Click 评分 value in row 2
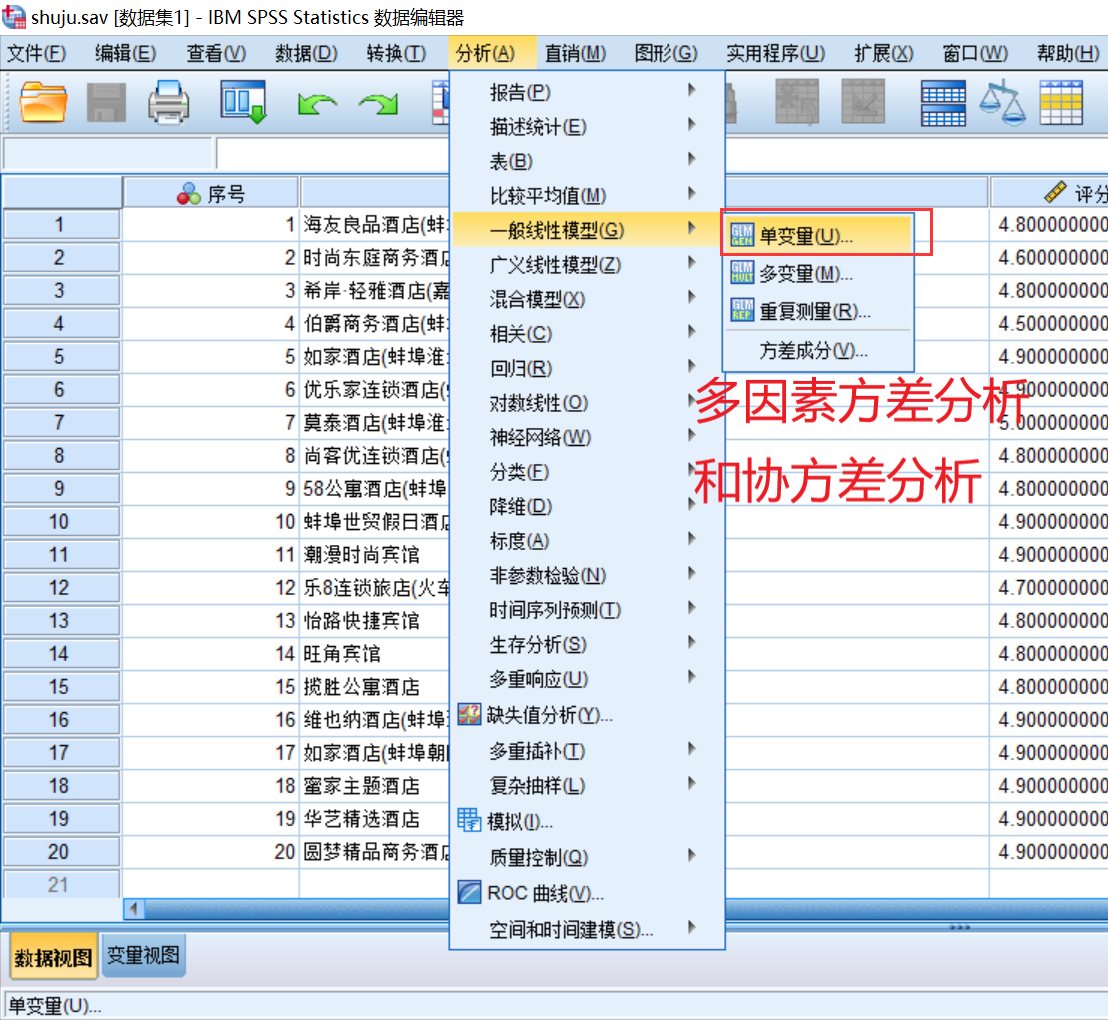Screen dimensions: 1108x1020 [1049, 257]
